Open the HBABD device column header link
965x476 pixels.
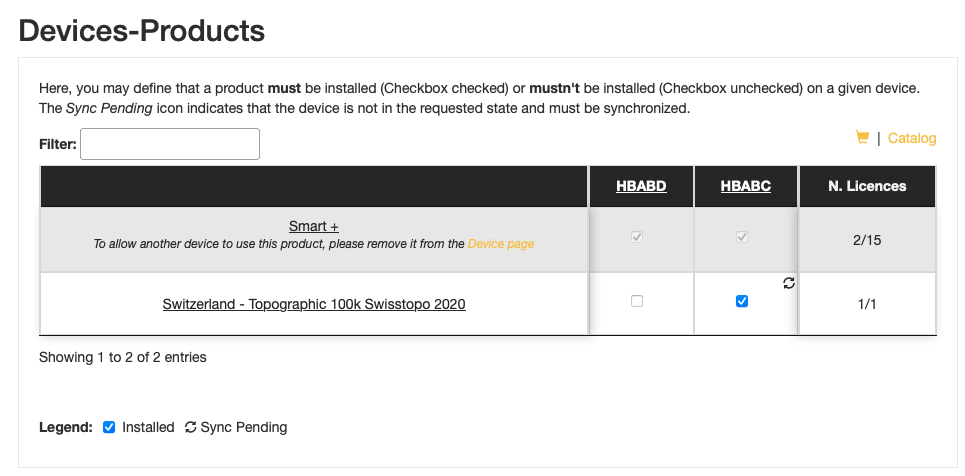click(x=641, y=186)
